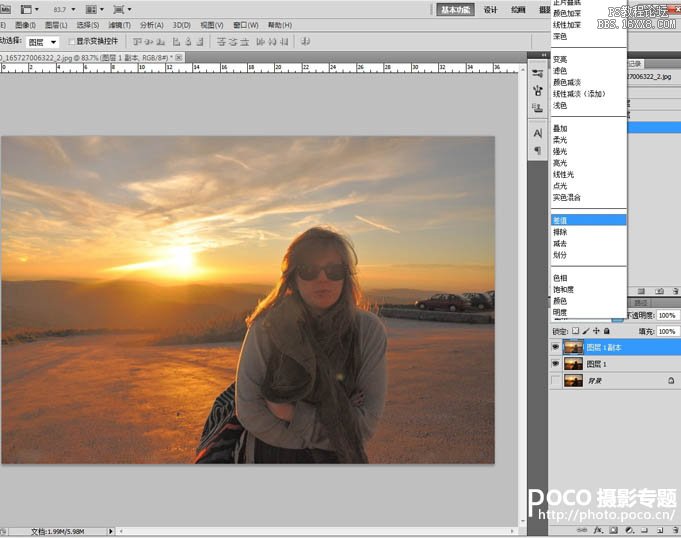Choose 饱和度 blend mode from list
The height and width of the screenshot is (538, 681).
pyautogui.click(x=588, y=289)
